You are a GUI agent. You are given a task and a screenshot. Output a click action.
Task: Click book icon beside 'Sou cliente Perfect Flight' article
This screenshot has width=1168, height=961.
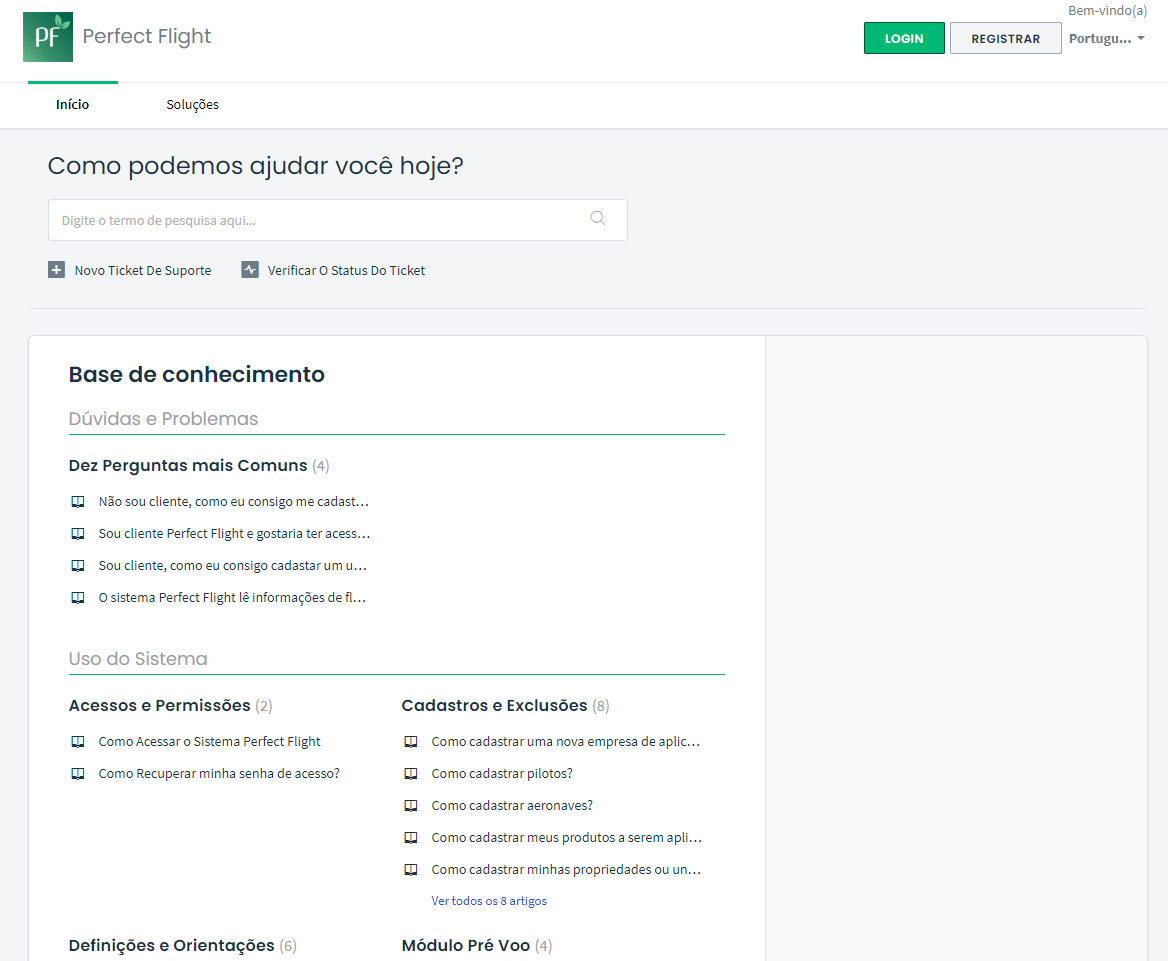tap(77, 533)
